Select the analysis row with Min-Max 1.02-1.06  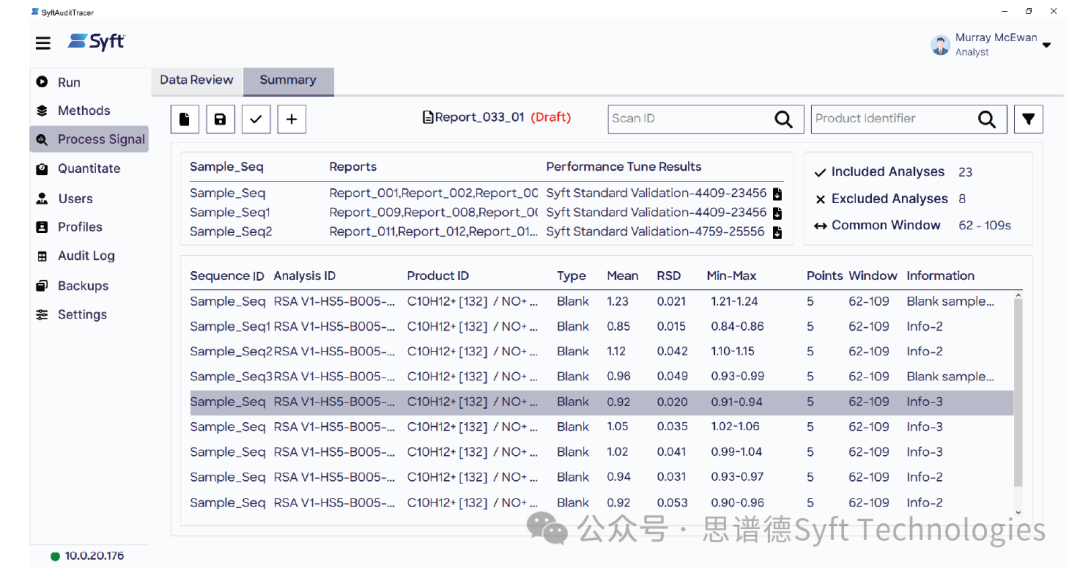[601, 427]
